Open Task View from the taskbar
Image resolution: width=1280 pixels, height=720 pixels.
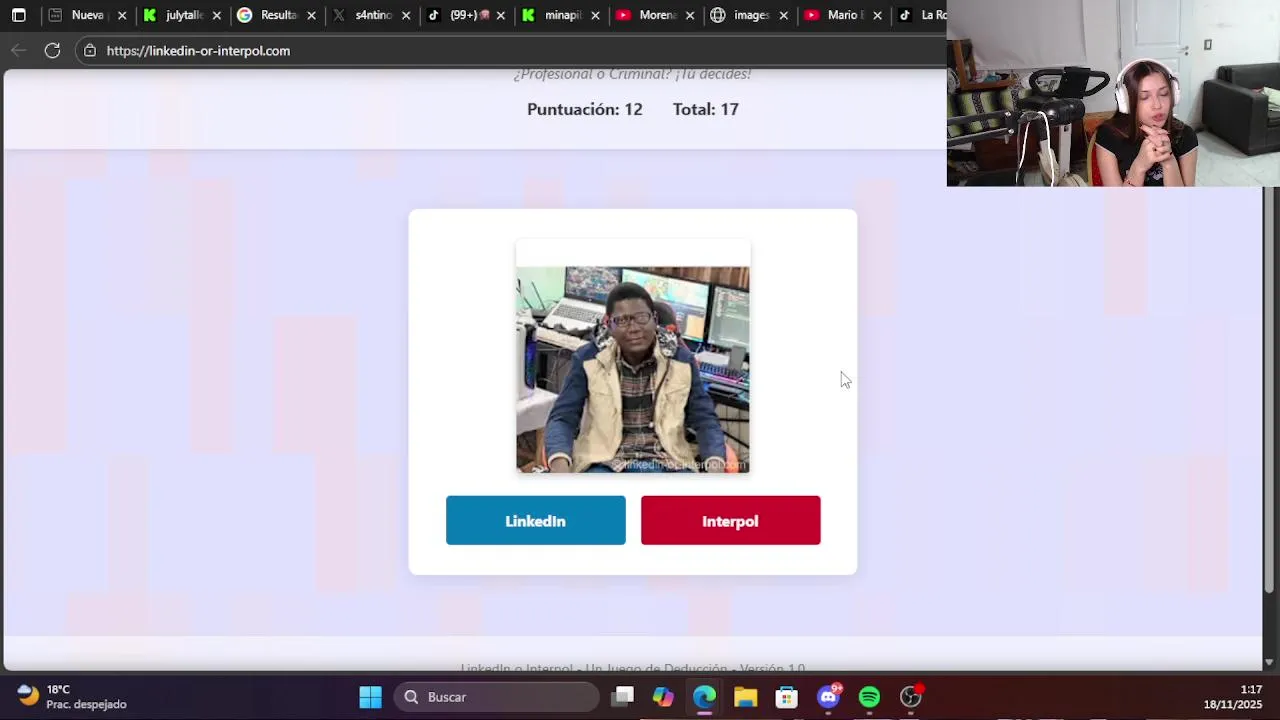[x=623, y=697]
